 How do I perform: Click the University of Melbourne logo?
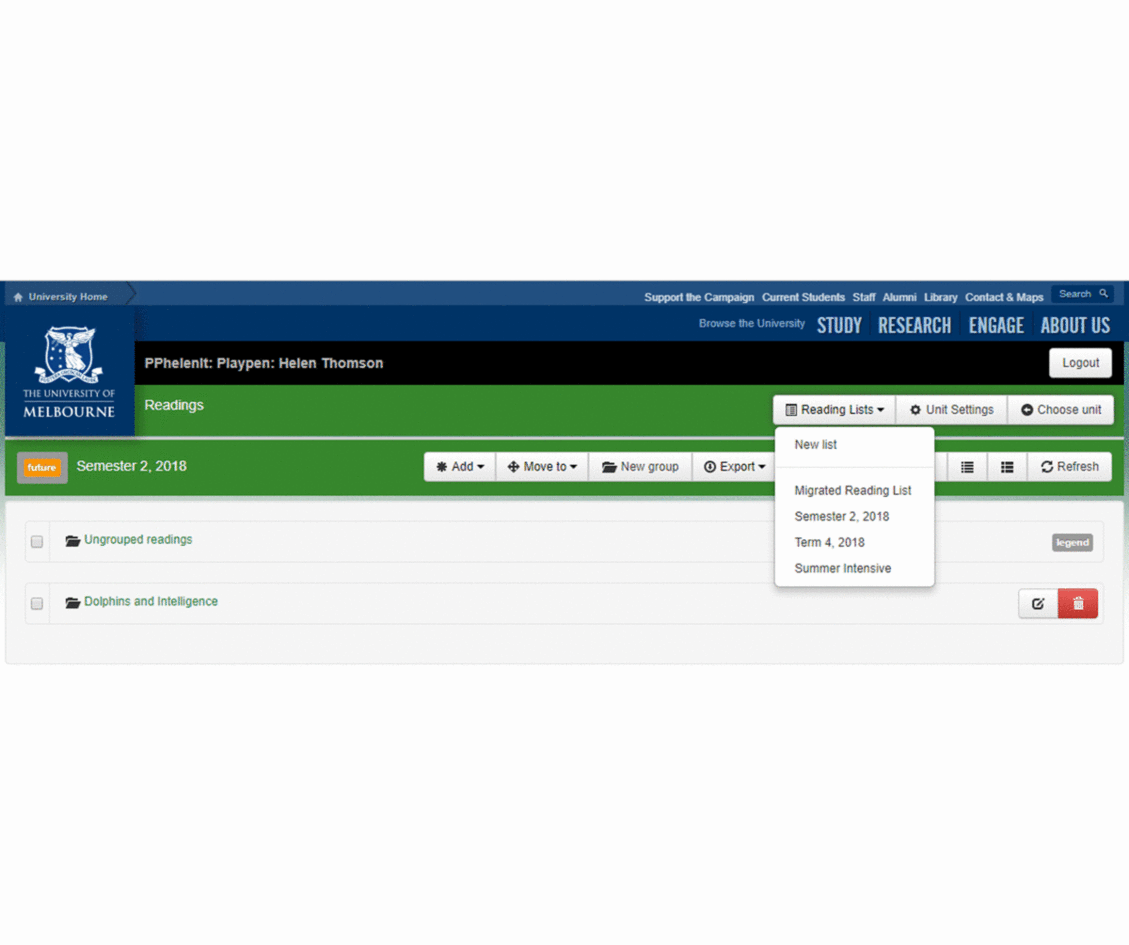(69, 371)
